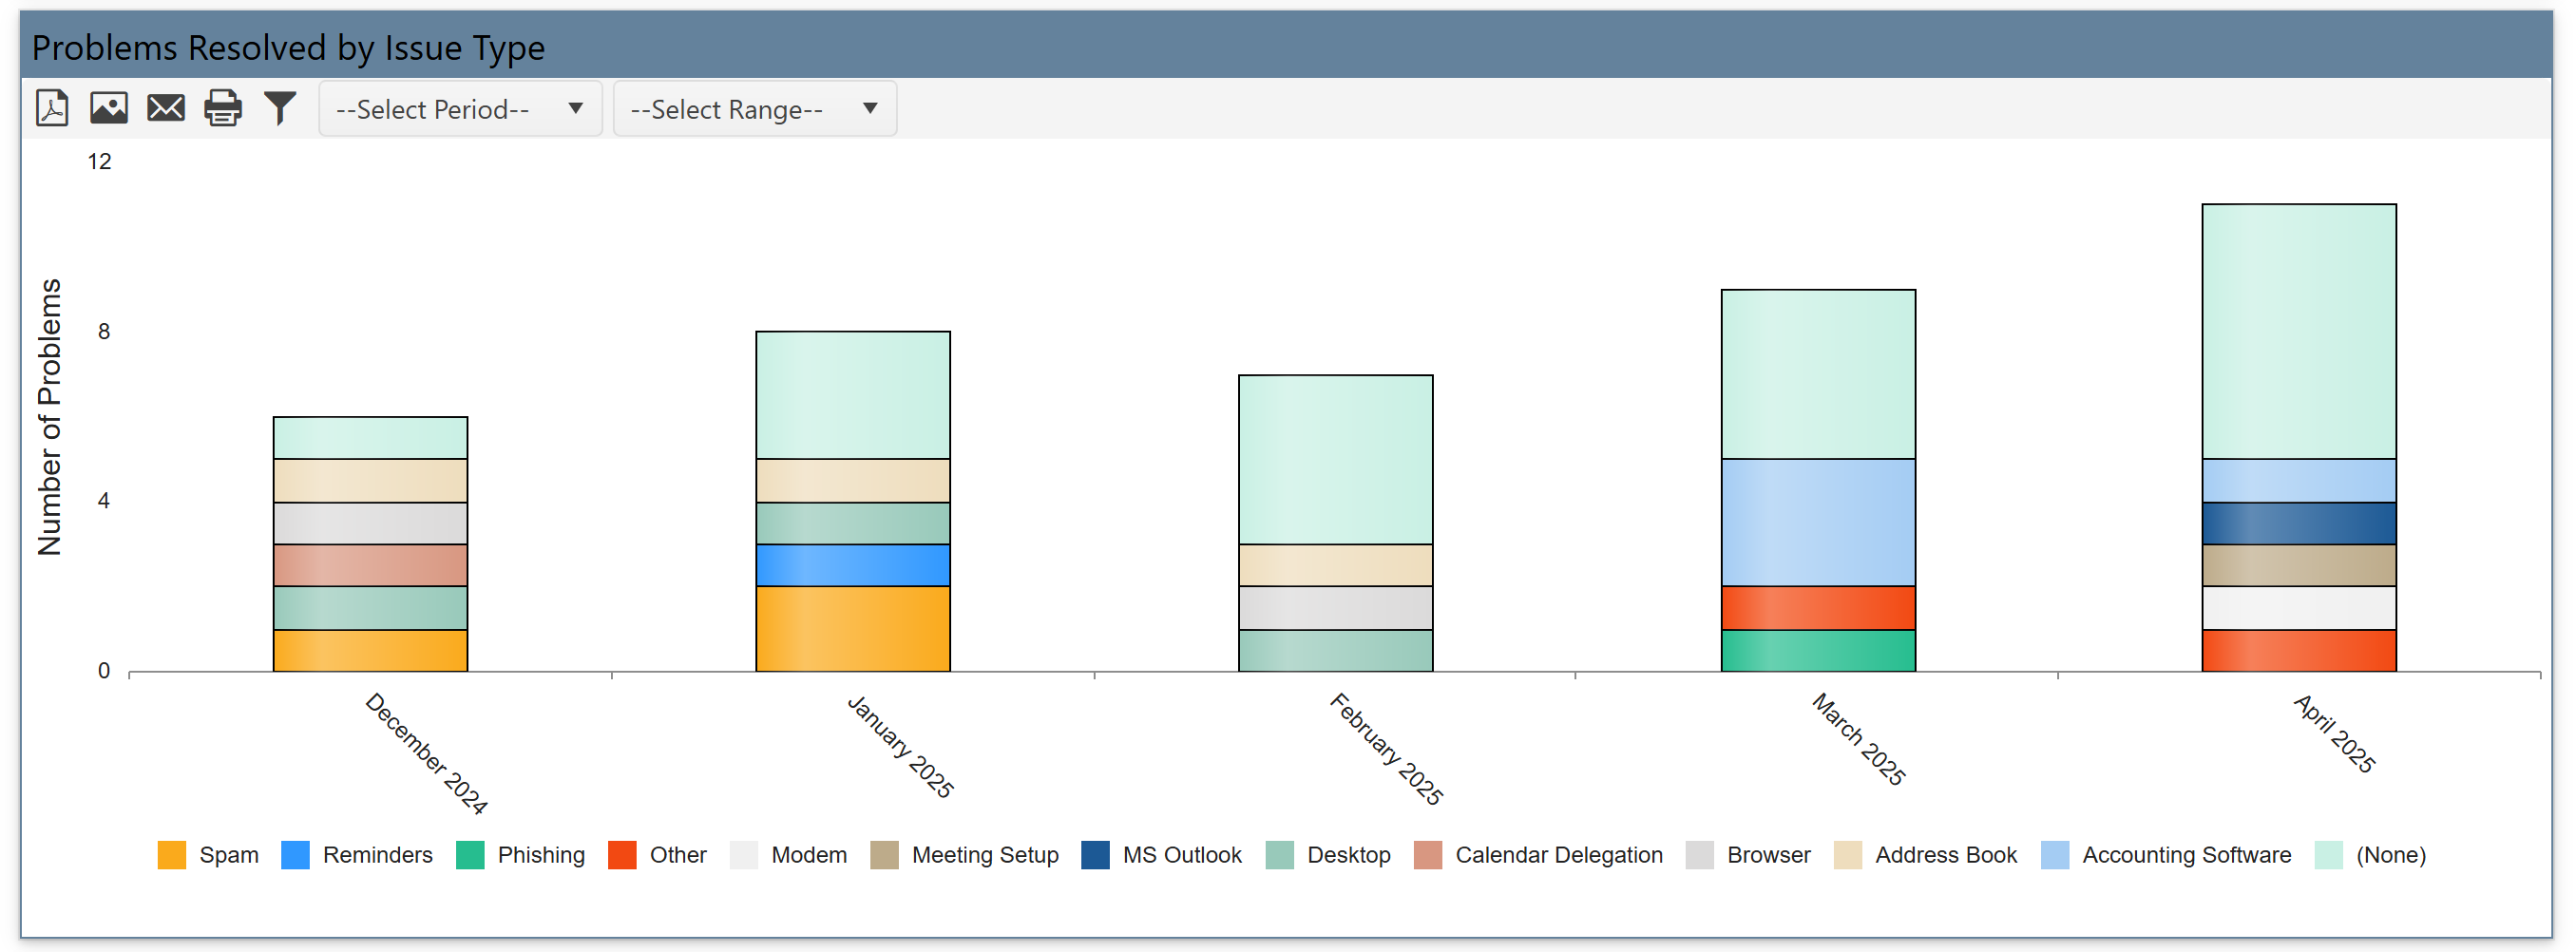
Task: Expand the Select Range dropdown
Action: point(754,109)
